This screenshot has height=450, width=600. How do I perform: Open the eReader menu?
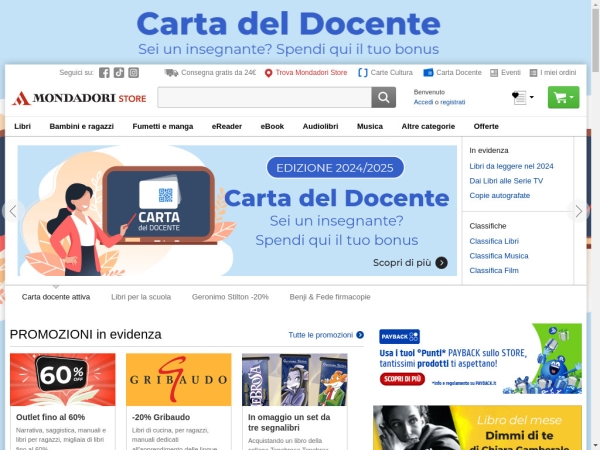[x=227, y=126]
